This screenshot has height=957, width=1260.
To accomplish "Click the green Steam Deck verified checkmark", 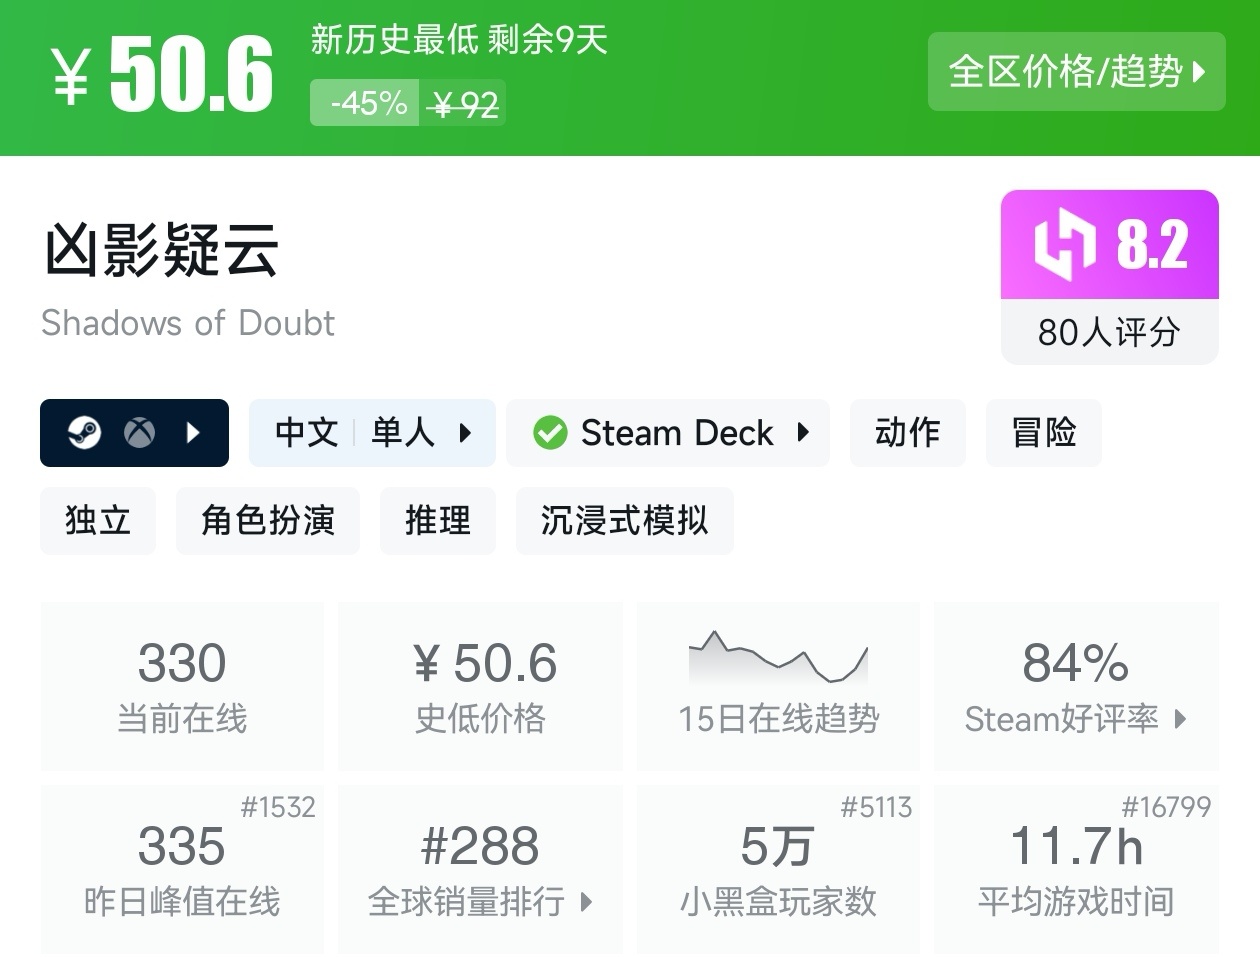I will click(550, 433).
